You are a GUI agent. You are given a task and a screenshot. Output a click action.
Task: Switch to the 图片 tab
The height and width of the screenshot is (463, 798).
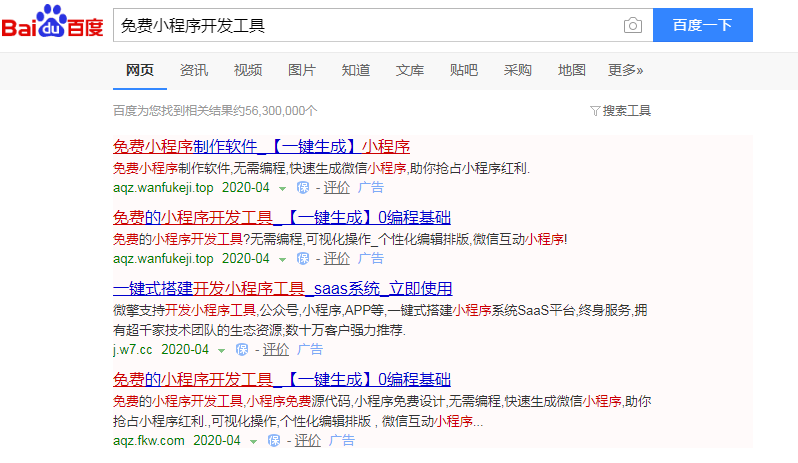pyautogui.click(x=302, y=70)
